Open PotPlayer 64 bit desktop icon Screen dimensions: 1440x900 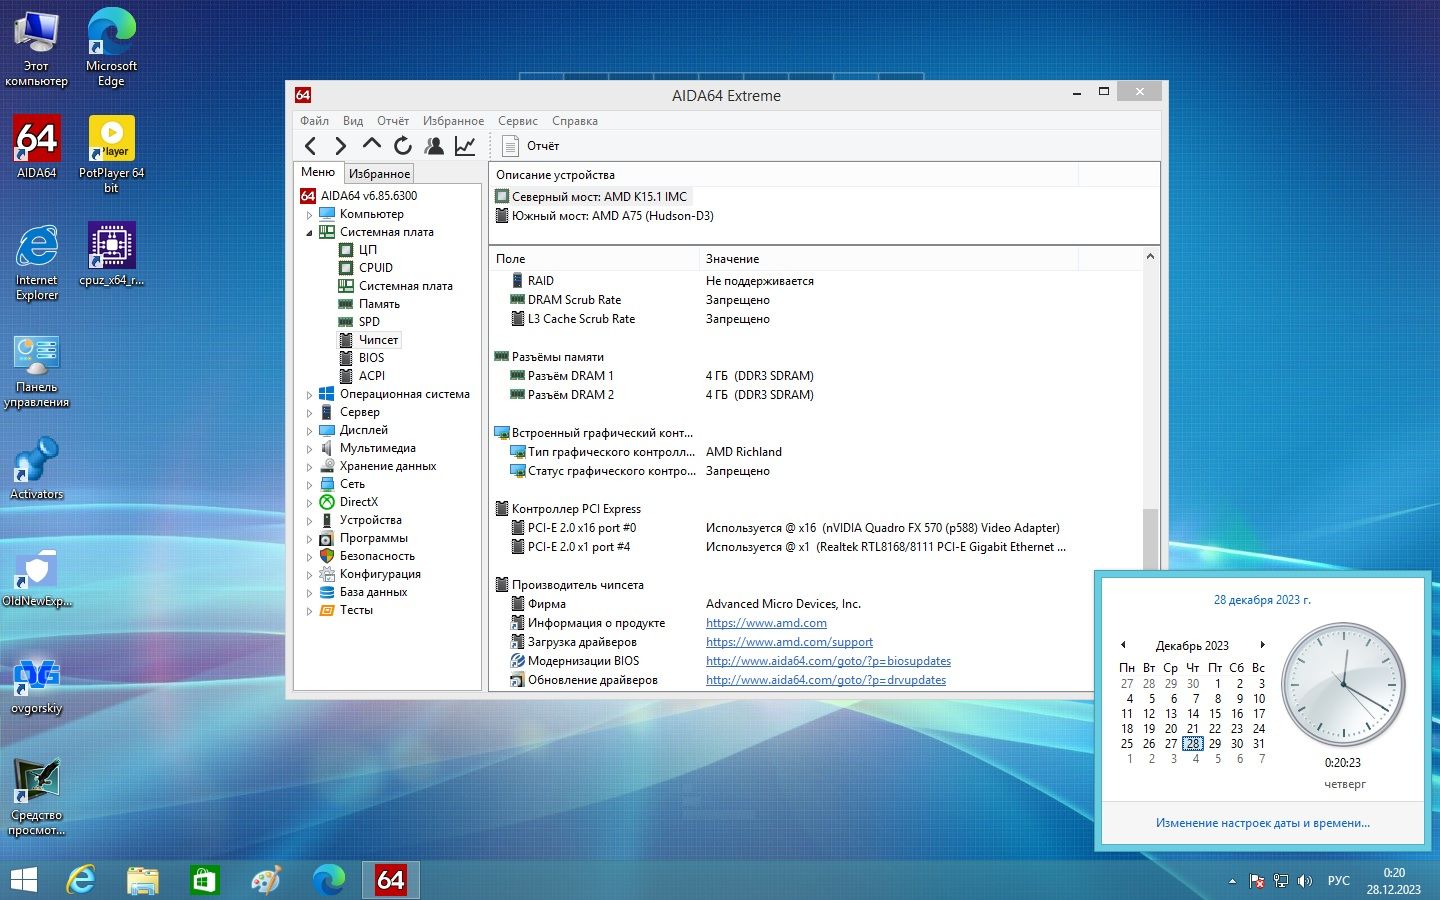tap(111, 155)
